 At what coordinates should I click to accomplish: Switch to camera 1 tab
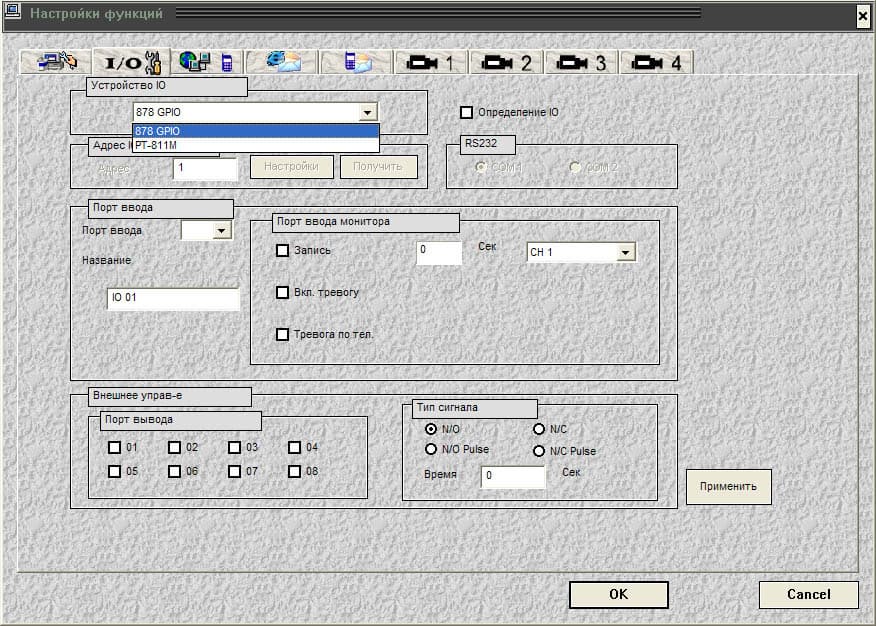point(431,62)
